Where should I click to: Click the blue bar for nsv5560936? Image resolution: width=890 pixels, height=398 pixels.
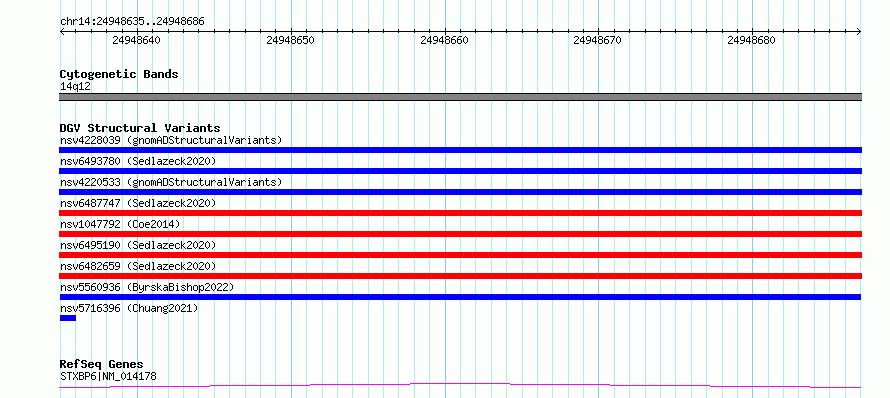point(460,297)
